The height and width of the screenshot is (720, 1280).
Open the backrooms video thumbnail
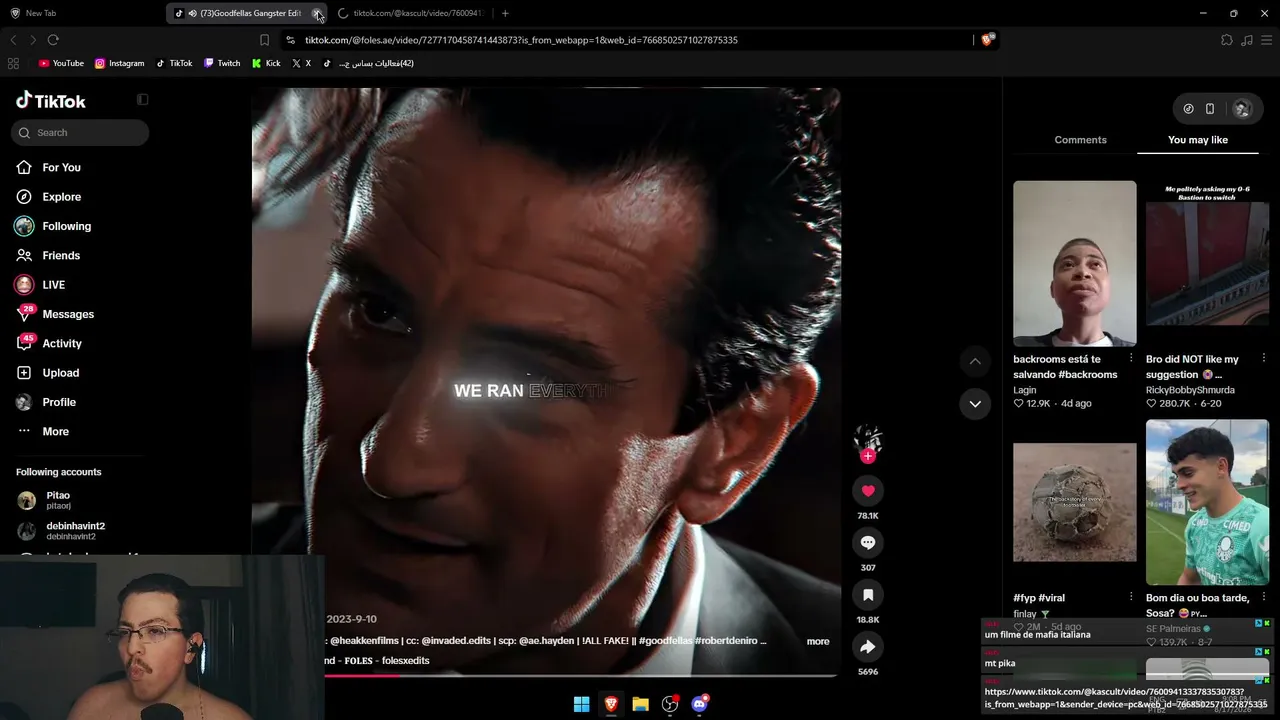click(1075, 263)
